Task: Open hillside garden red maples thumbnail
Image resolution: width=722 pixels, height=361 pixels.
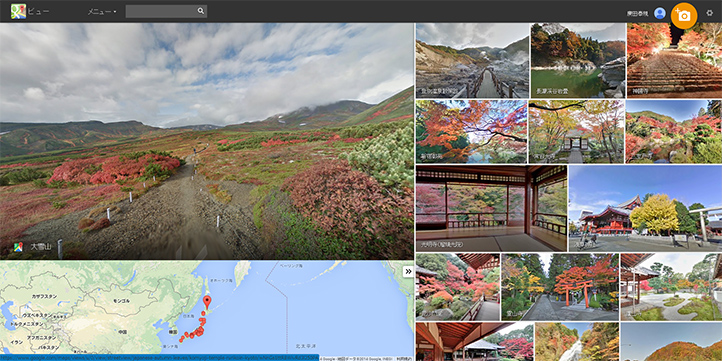Action: tap(674, 132)
